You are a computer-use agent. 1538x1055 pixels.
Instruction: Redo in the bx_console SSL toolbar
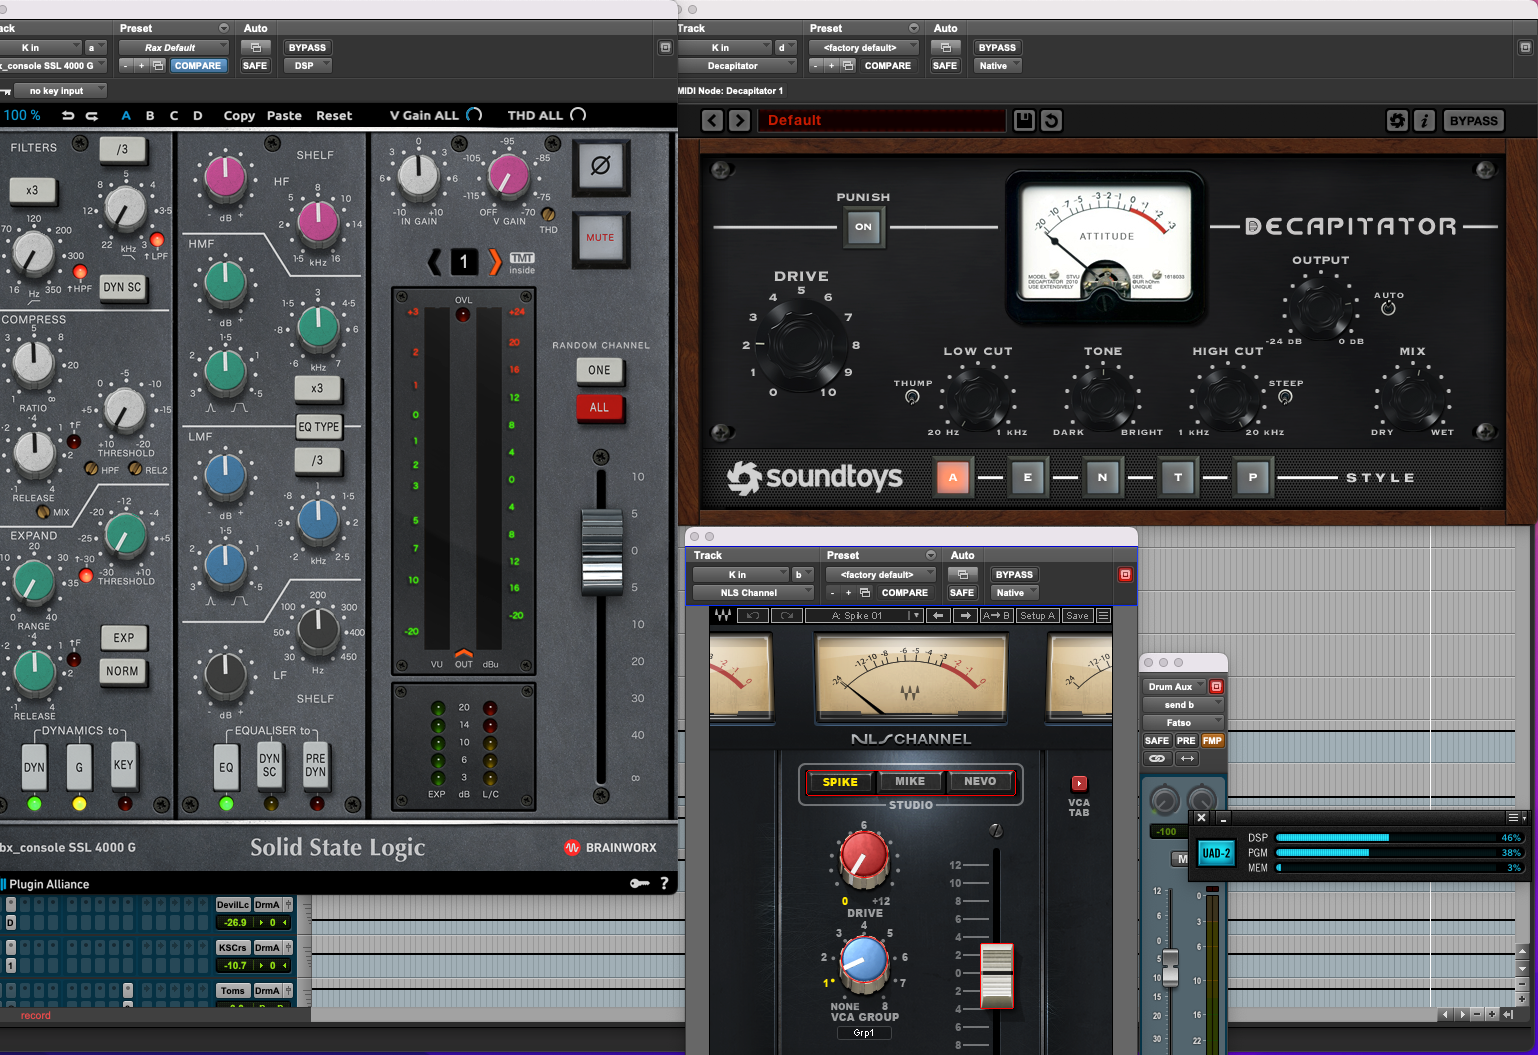(92, 116)
